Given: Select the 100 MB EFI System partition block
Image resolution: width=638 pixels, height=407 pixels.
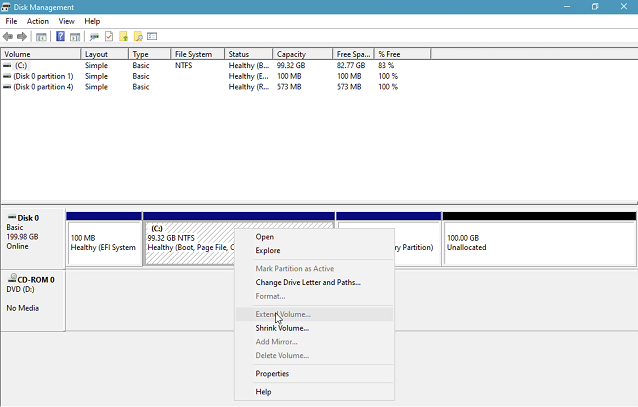Looking at the screenshot, I should 103,242.
